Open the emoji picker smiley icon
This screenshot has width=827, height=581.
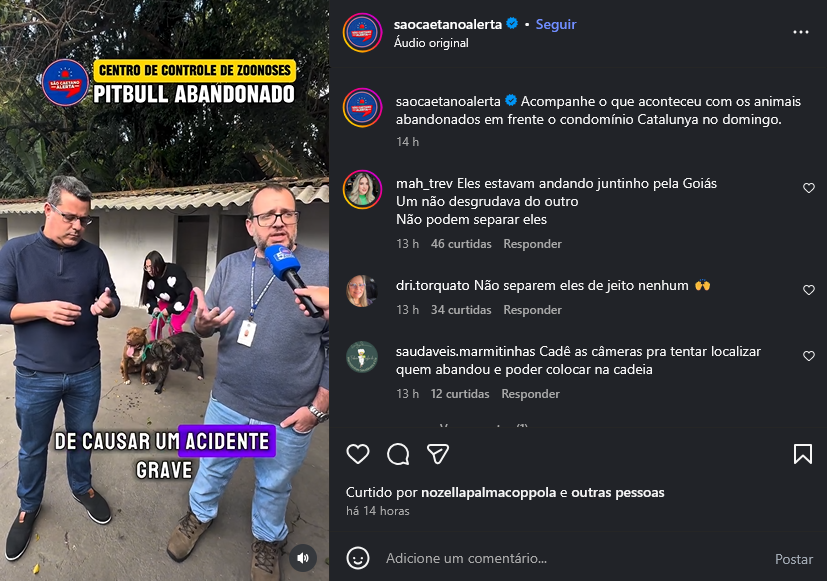[x=358, y=558]
